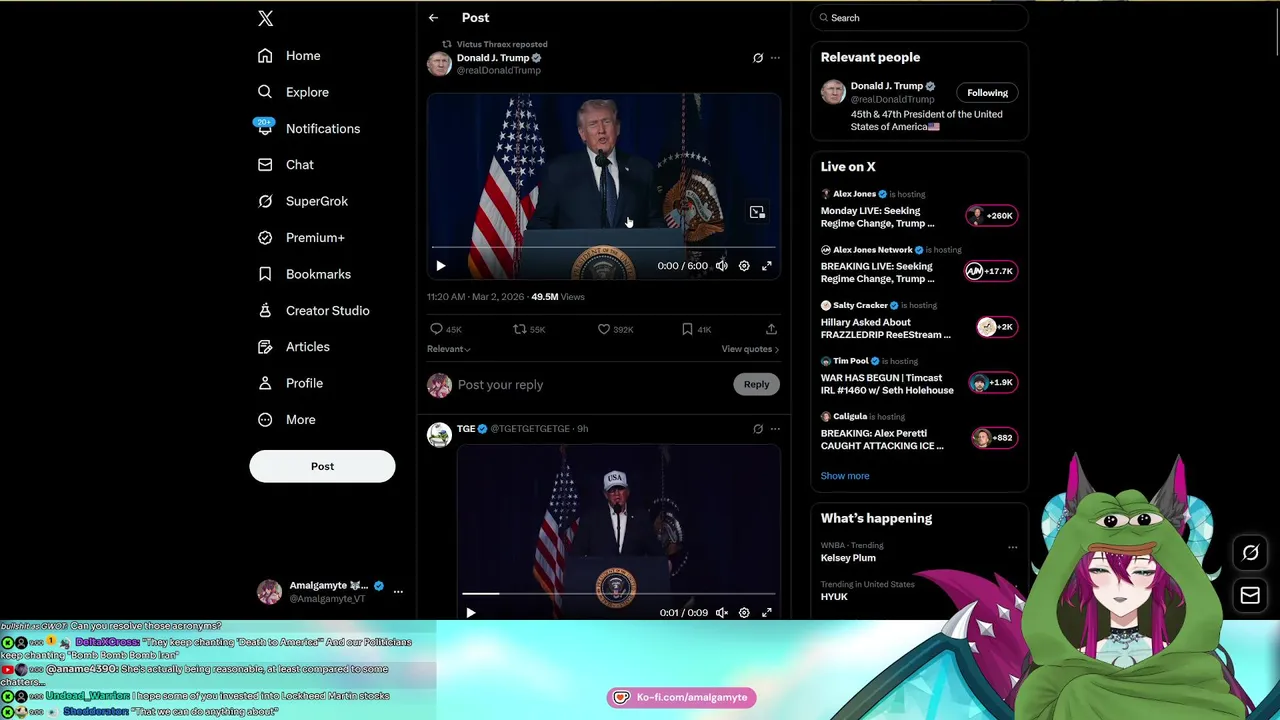Image resolution: width=1280 pixels, height=720 pixels.
Task: Seek the TGE video progress bar
Action: [618, 594]
